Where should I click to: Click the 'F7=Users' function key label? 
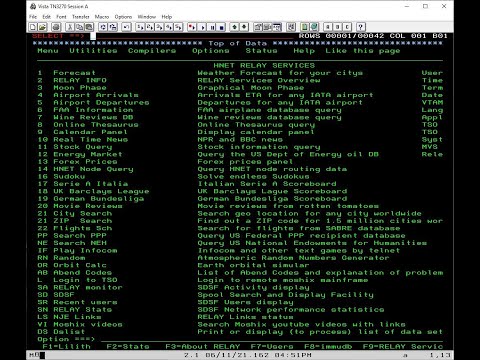point(272,347)
